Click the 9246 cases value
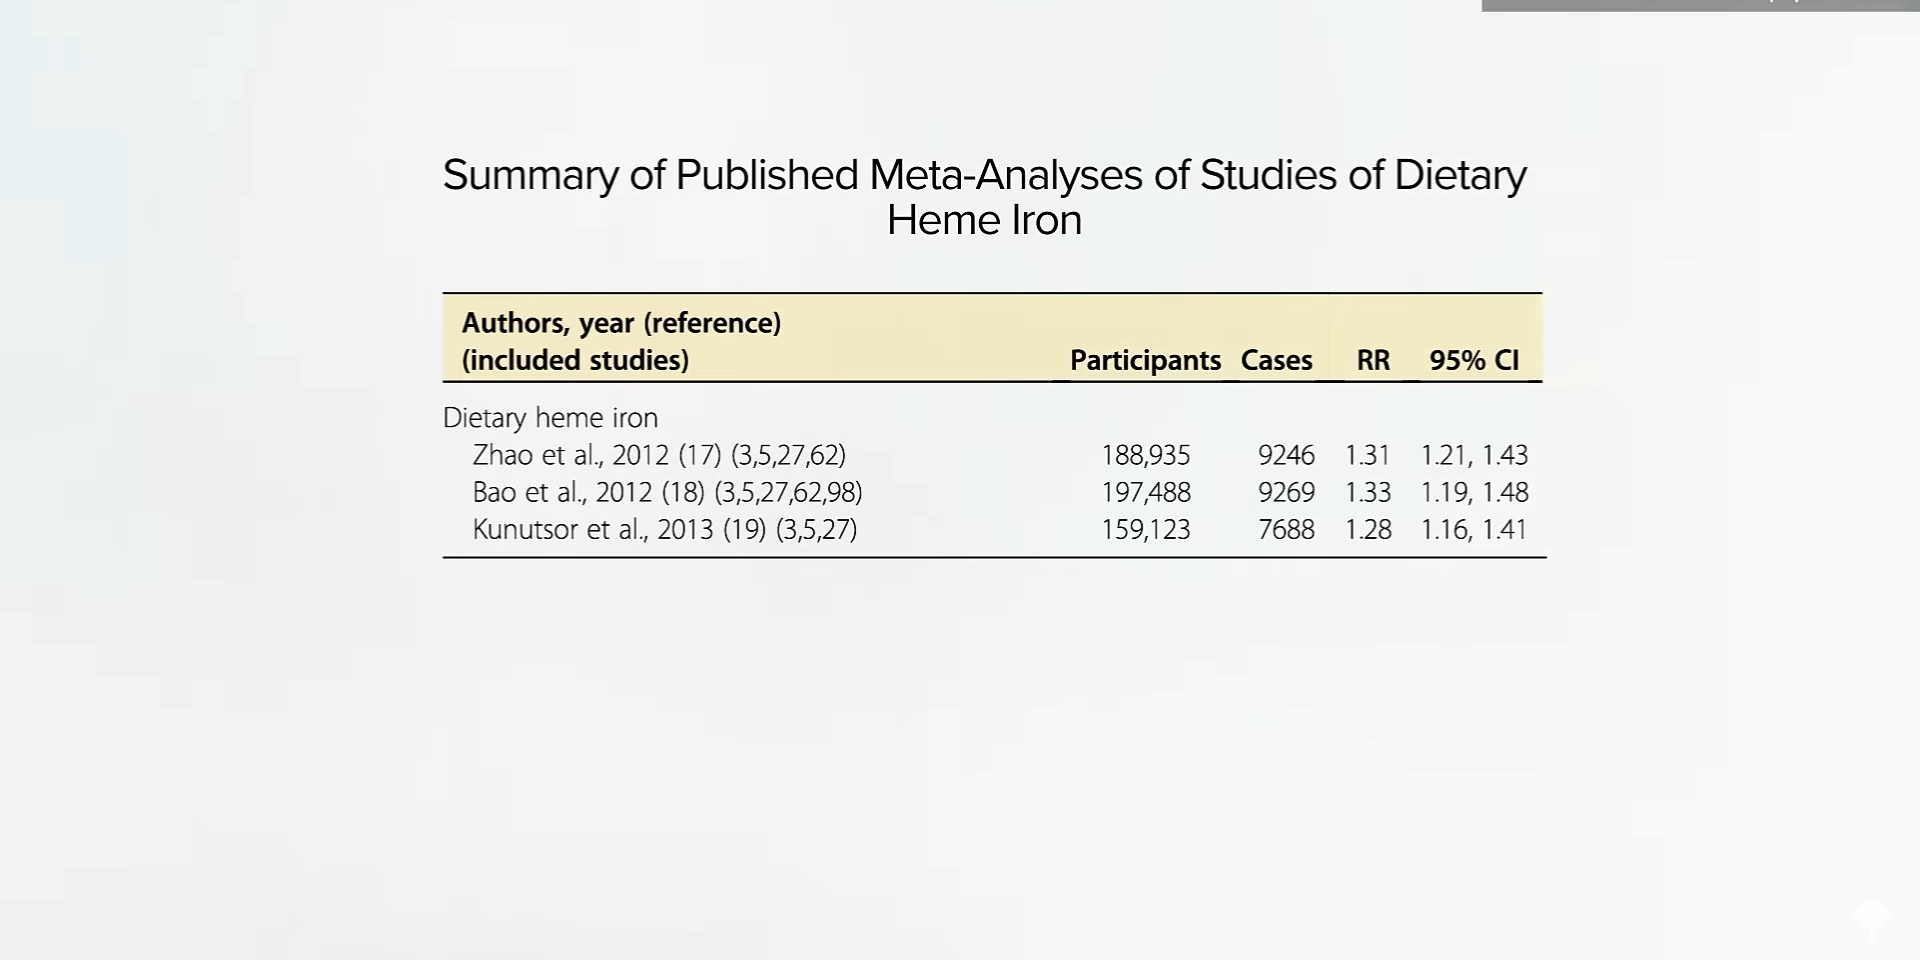Screen dimensions: 1920x960 pyautogui.click(x=1286, y=455)
